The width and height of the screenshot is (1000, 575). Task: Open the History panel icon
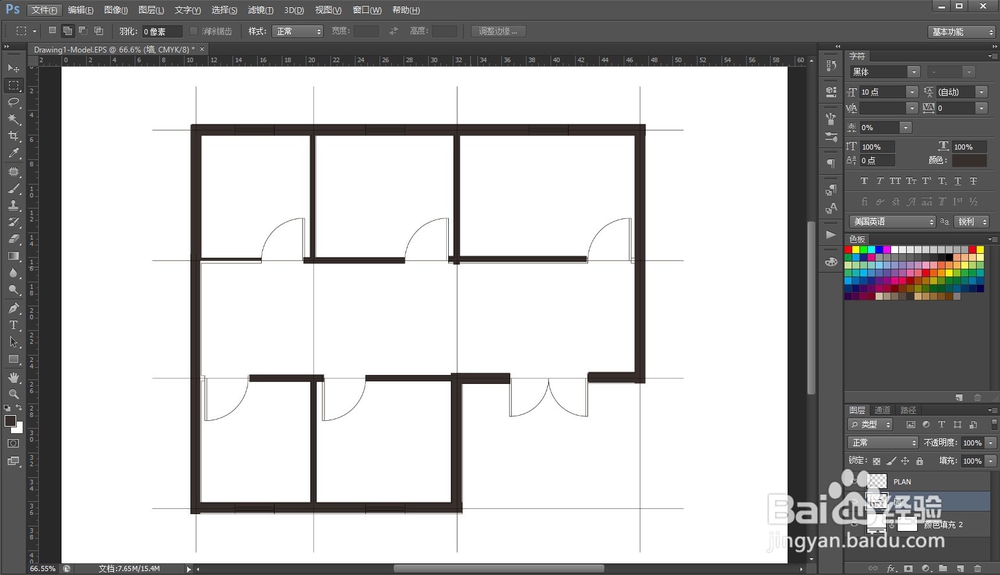(x=830, y=65)
